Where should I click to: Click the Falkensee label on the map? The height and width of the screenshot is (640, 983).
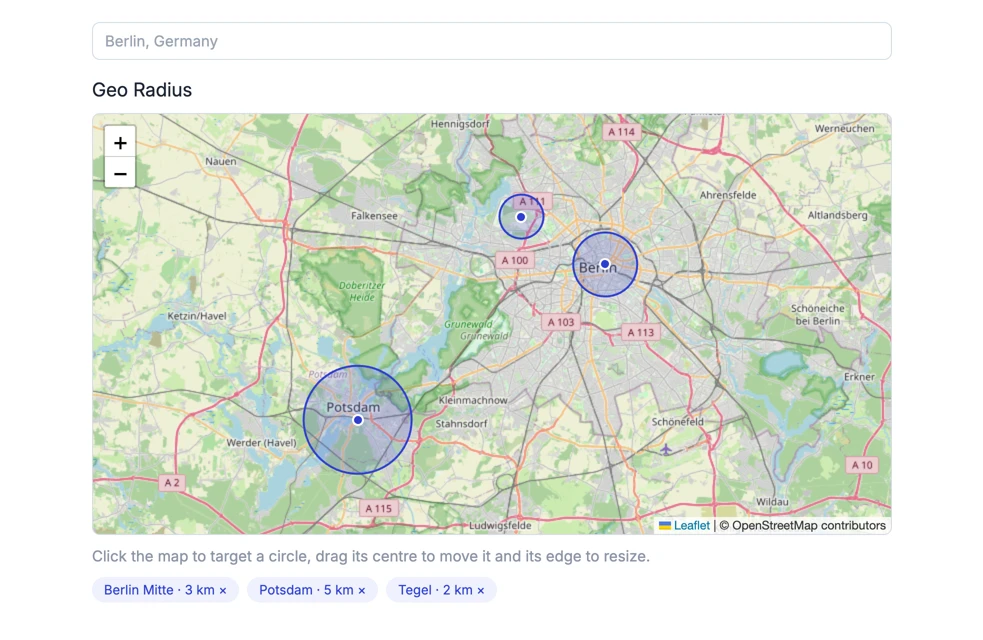click(x=374, y=216)
